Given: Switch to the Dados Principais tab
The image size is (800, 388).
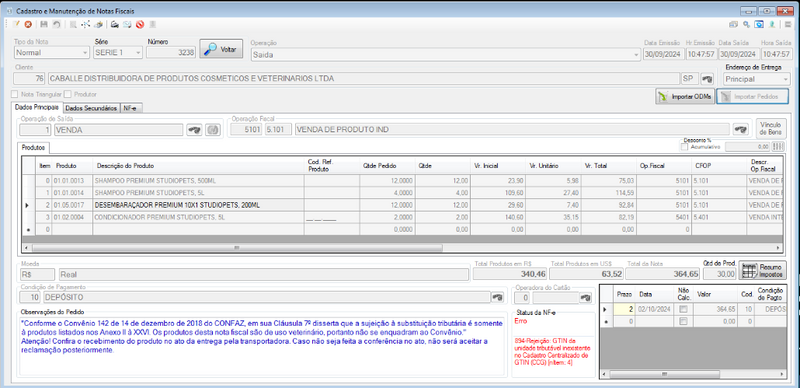Looking at the screenshot, I should [37, 108].
